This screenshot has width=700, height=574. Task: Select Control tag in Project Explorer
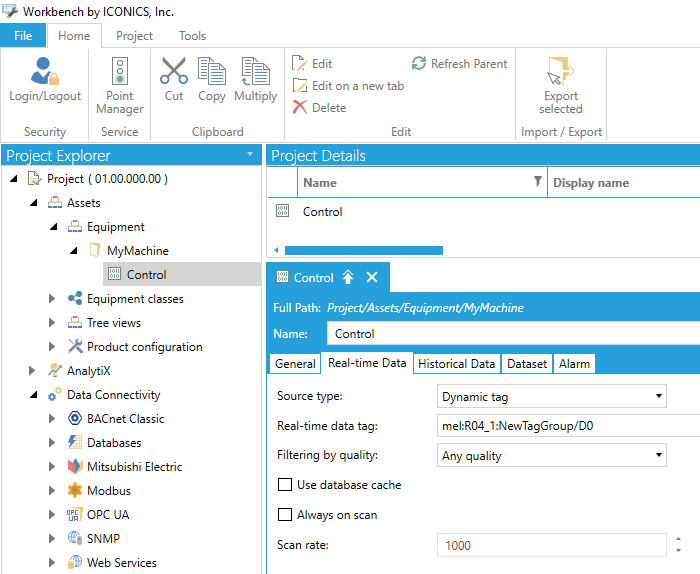pos(182,275)
